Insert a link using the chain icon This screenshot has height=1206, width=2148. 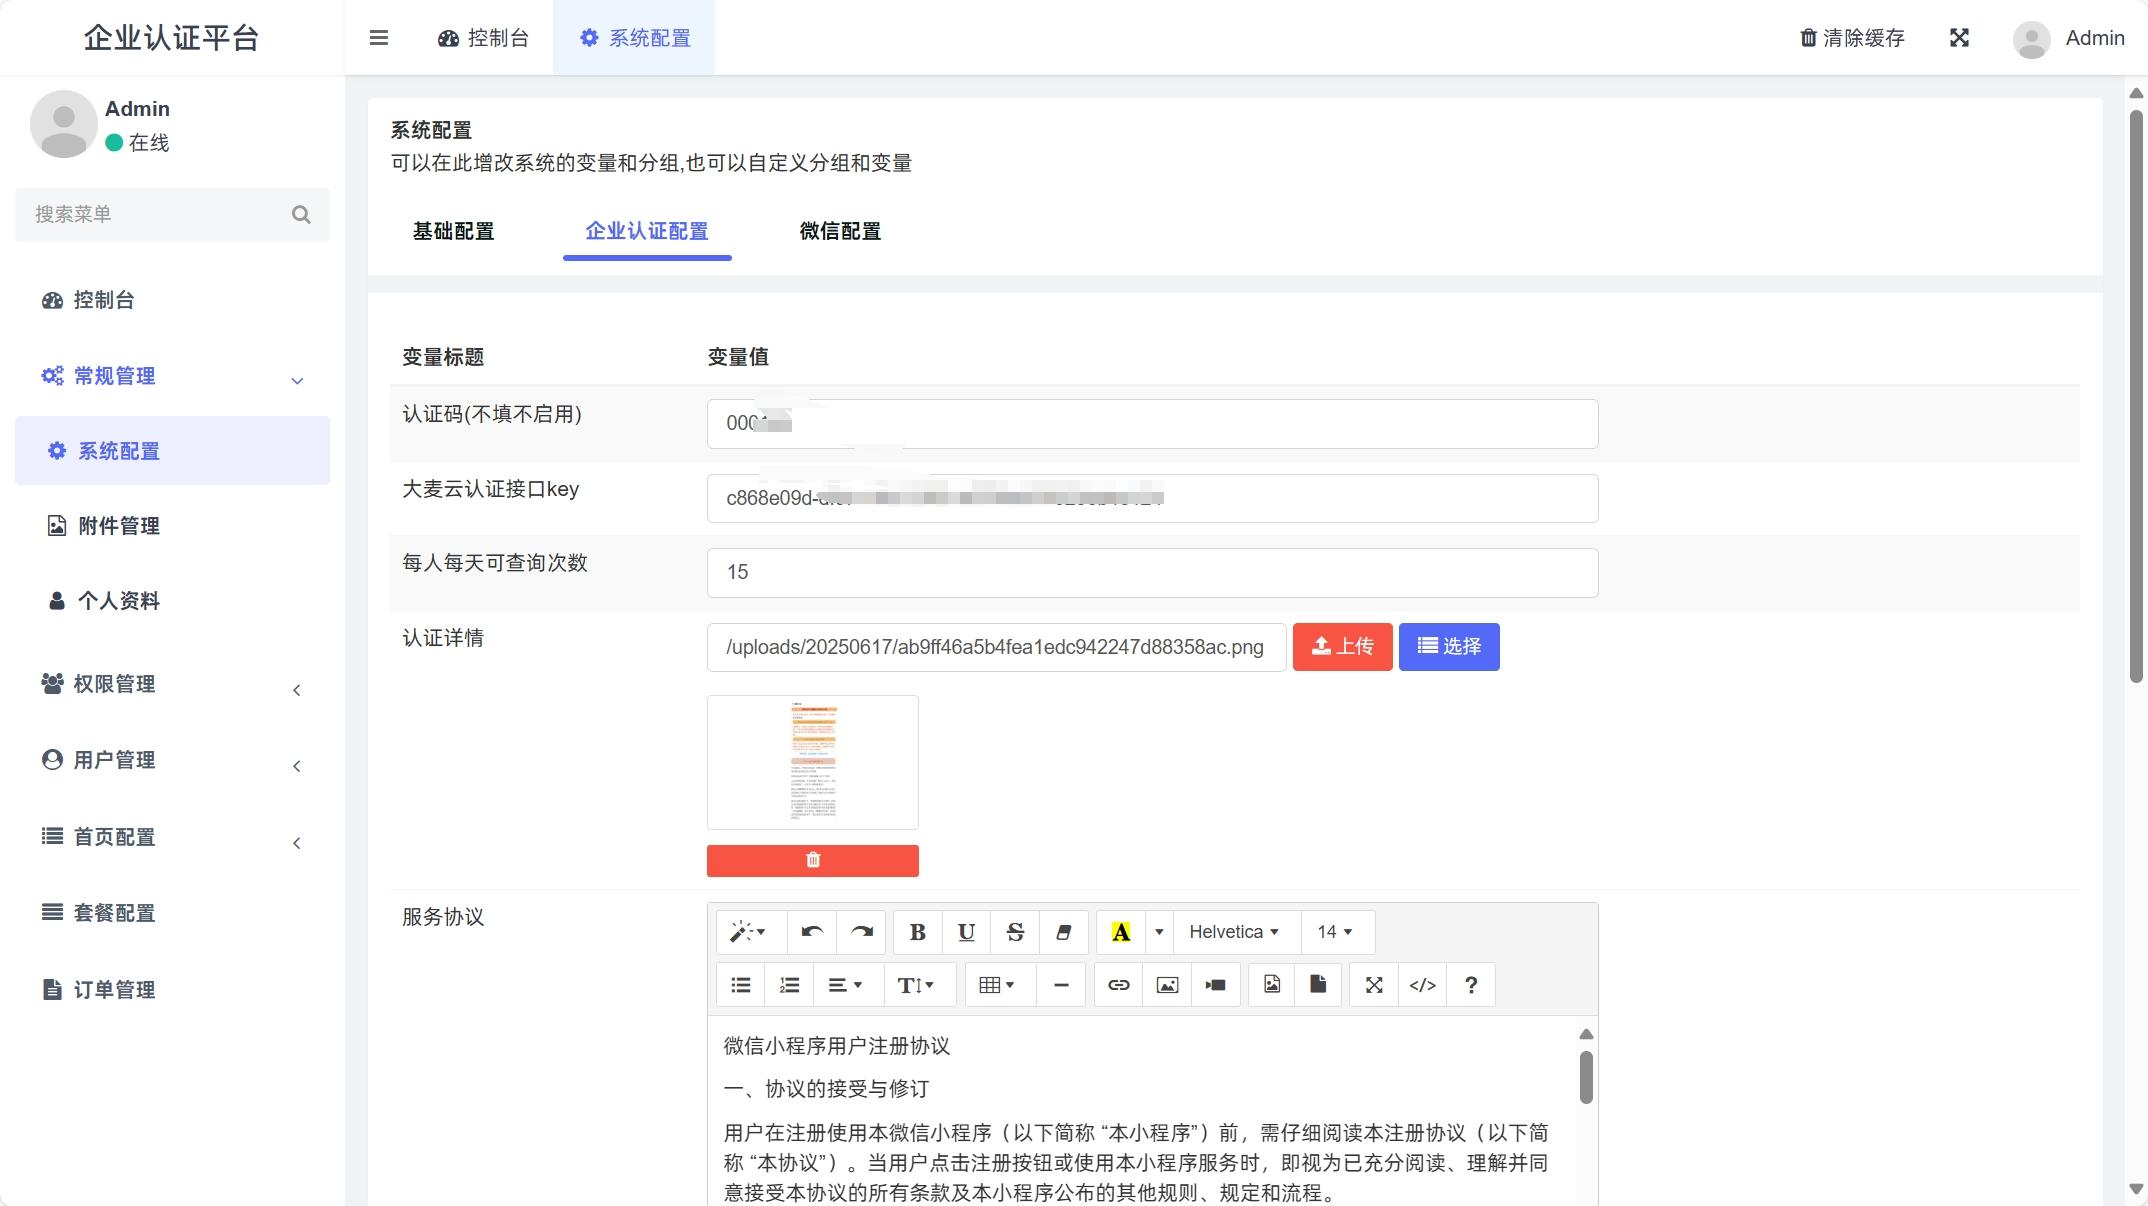1118,985
